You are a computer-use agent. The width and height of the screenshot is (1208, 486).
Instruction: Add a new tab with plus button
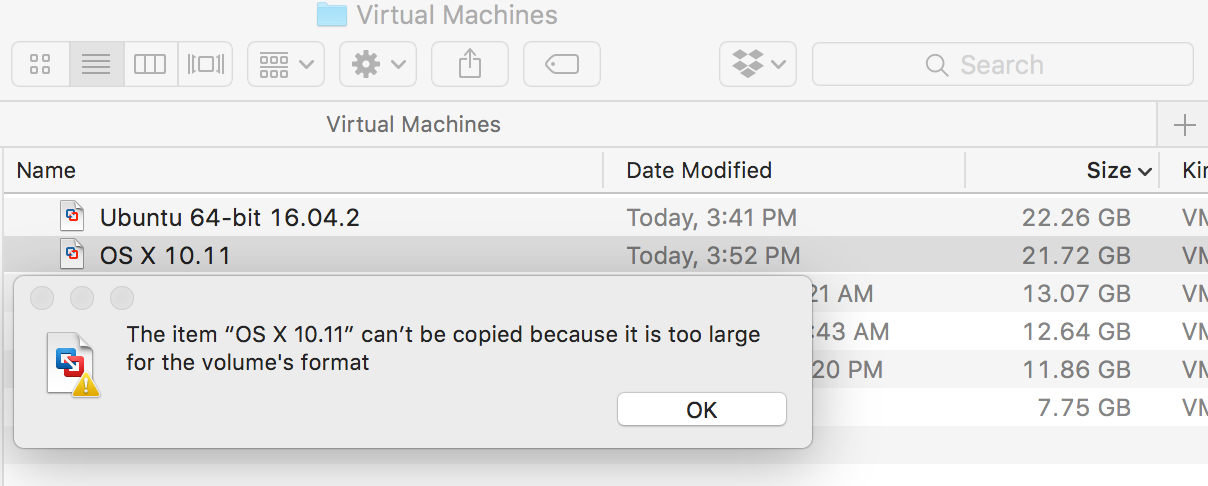pyautogui.click(x=1184, y=125)
